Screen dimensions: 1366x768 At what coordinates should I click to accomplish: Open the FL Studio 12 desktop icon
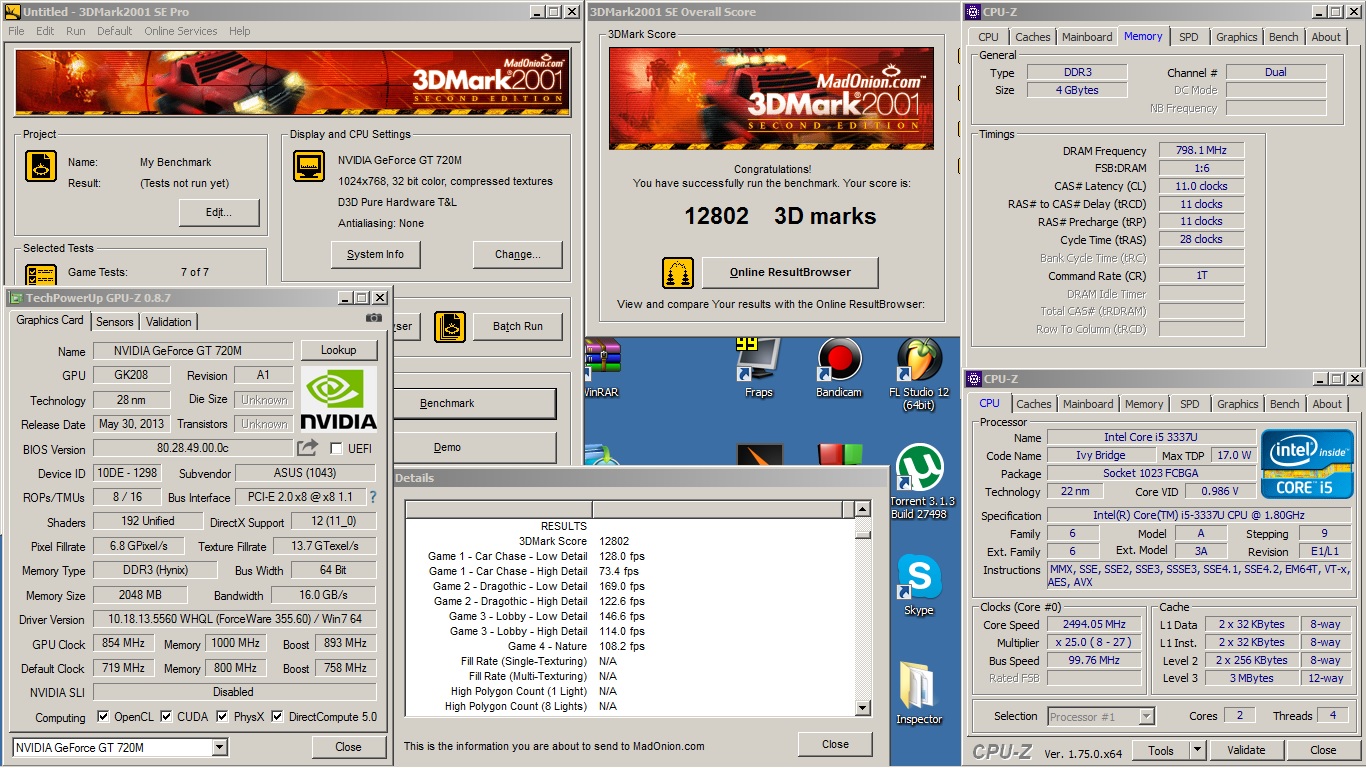click(x=919, y=374)
